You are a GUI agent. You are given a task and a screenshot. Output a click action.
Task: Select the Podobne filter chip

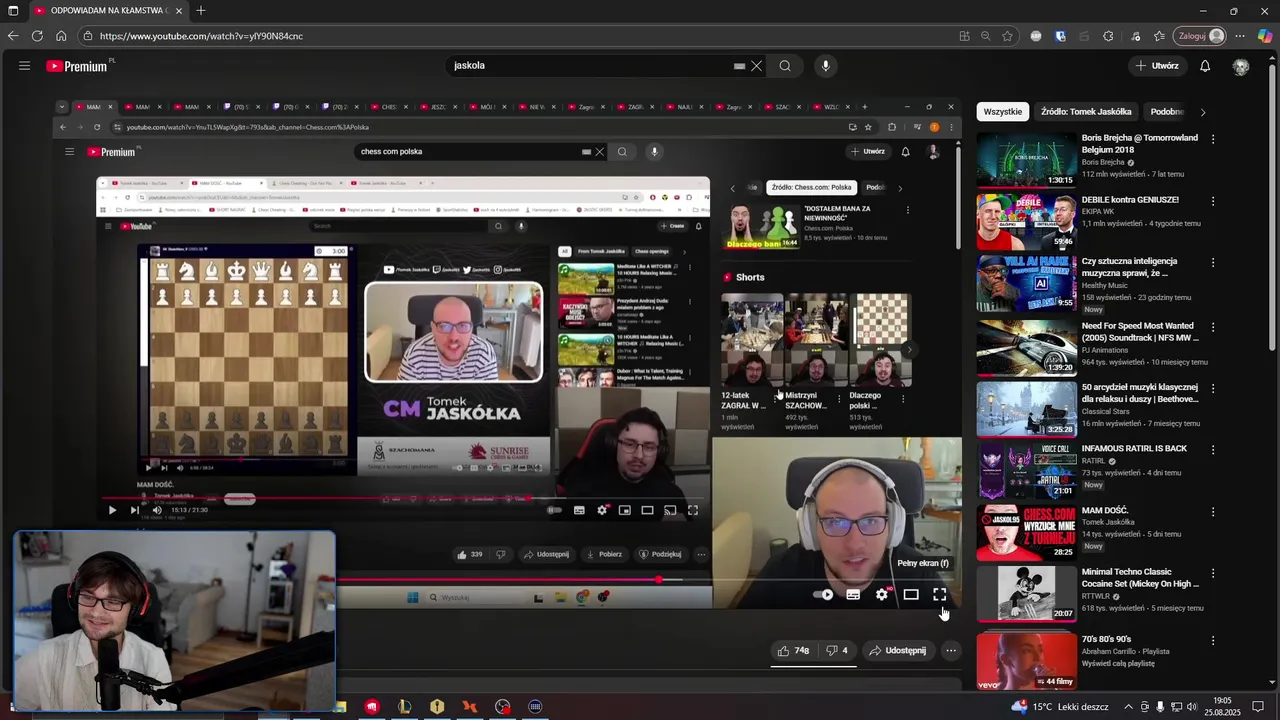(1165, 112)
